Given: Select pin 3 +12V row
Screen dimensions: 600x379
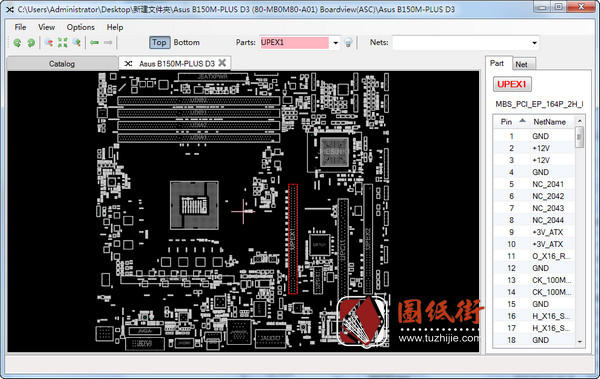Looking at the screenshot, I should coord(534,160).
